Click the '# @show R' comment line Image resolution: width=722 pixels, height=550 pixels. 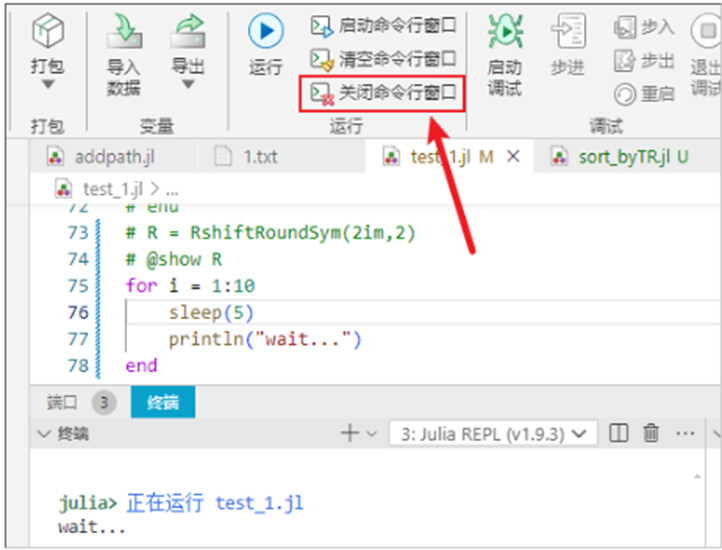[x=174, y=259]
